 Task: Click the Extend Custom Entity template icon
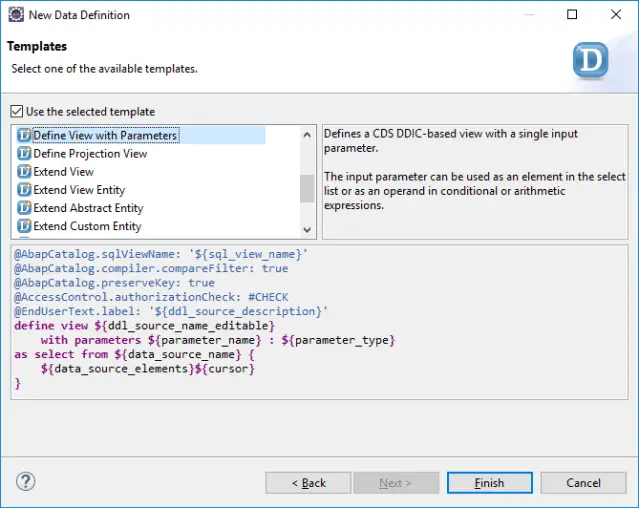25,226
